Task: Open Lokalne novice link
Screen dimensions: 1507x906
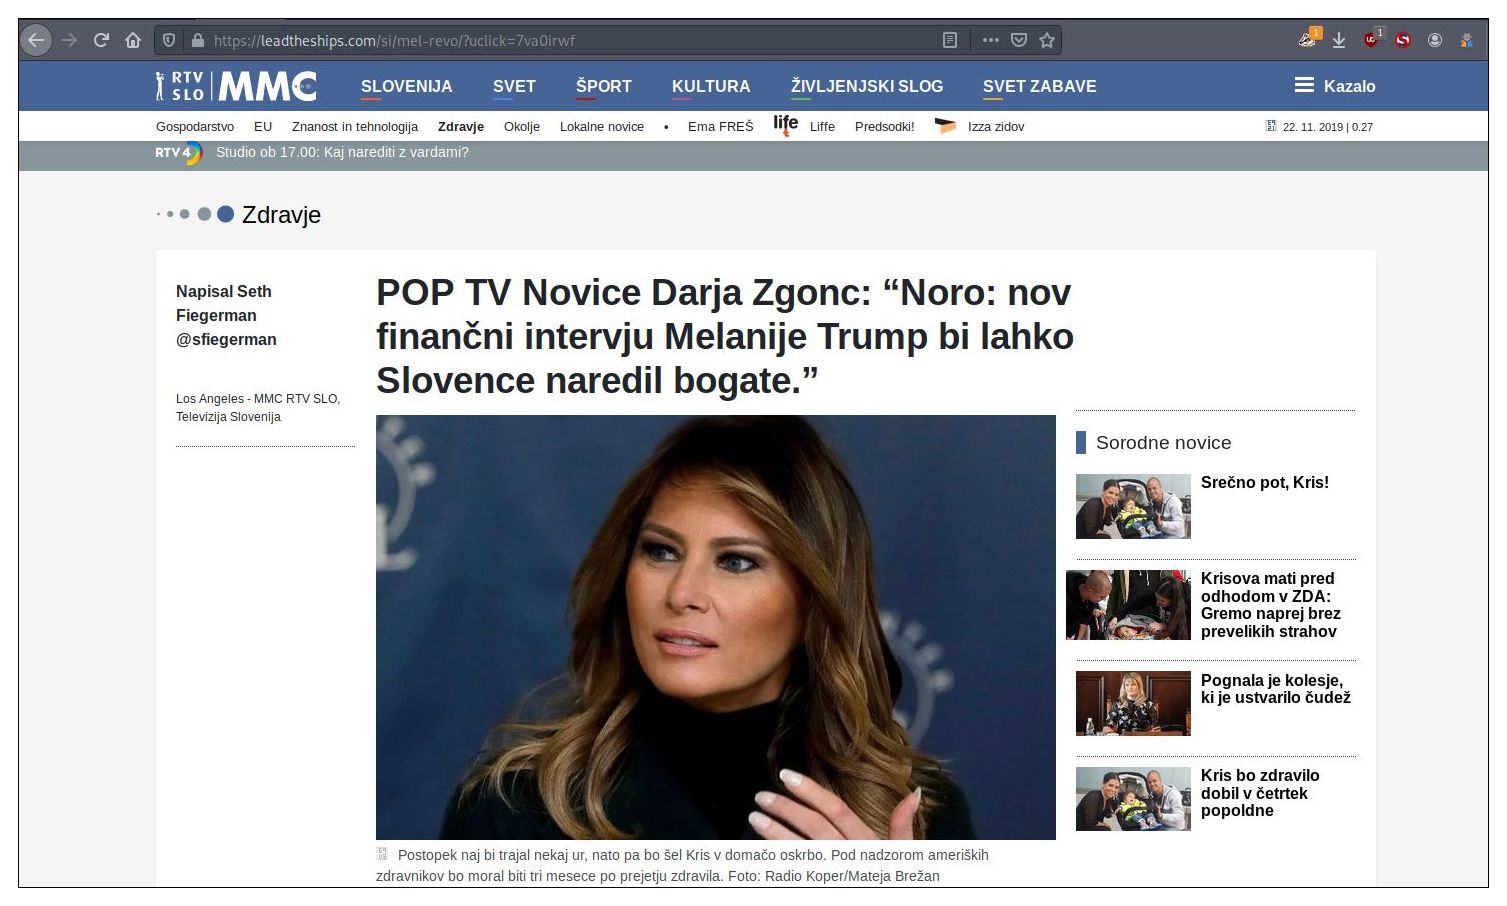Action: pyautogui.click(x=602, y=127)
